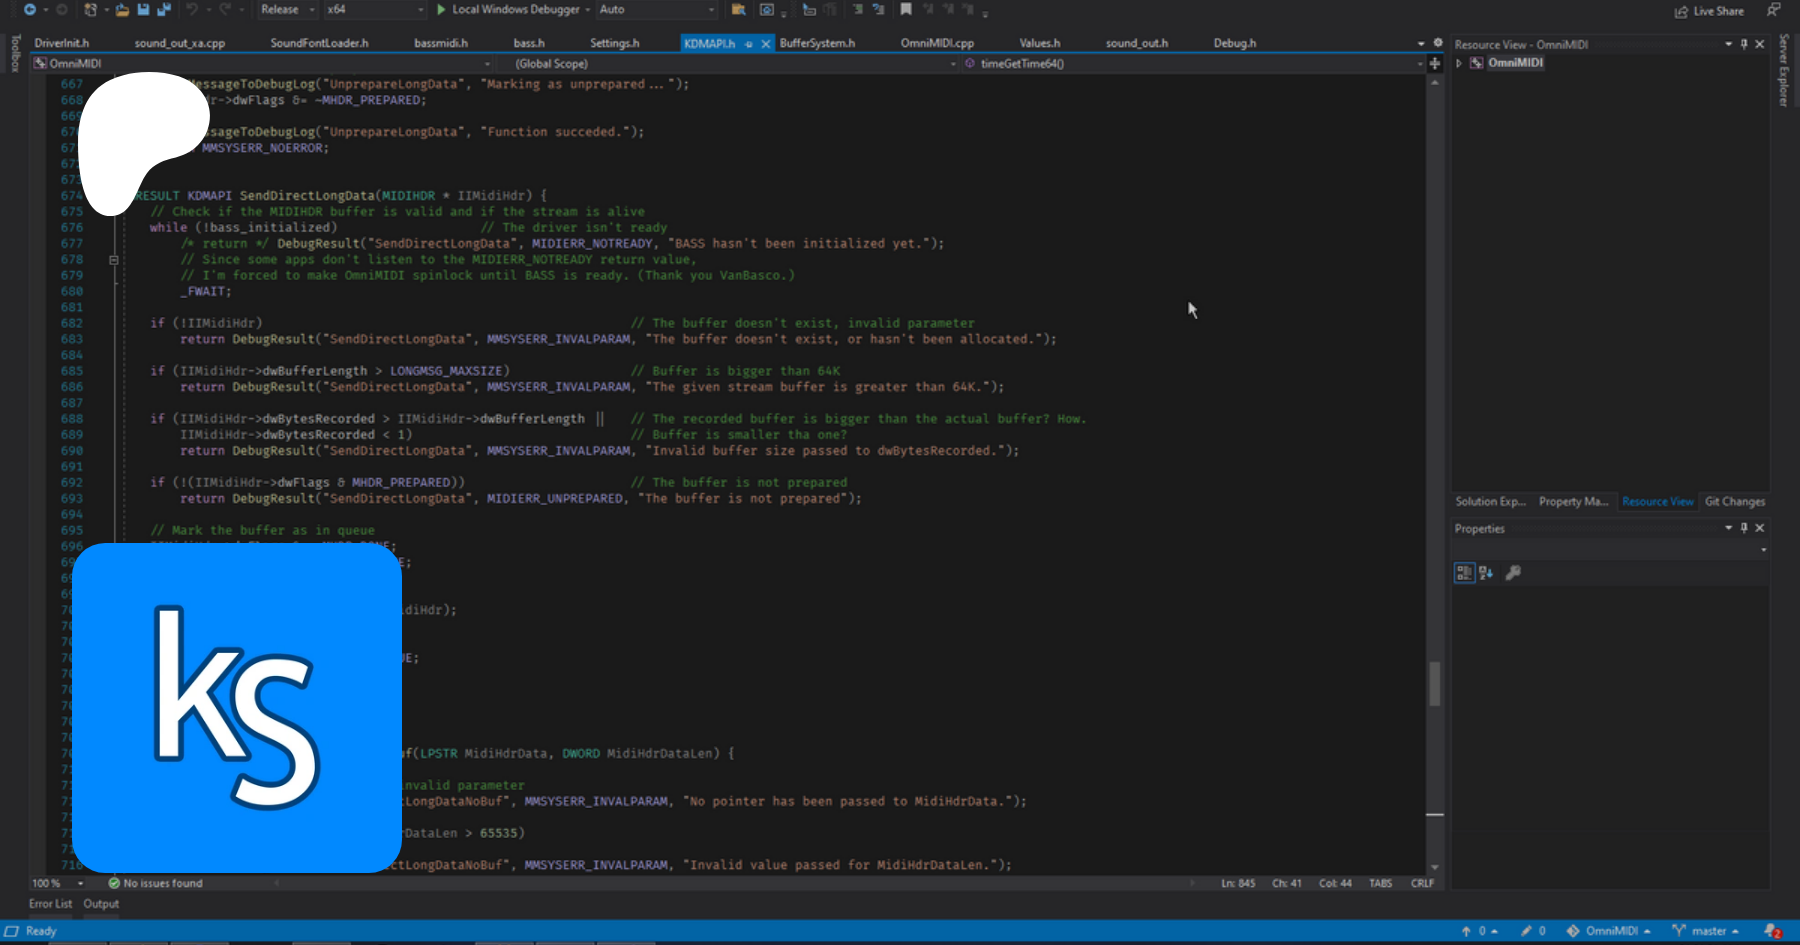1800x945 pixels.
Task: Open the master branch selector in status bar
Action: coord(1707,931)
